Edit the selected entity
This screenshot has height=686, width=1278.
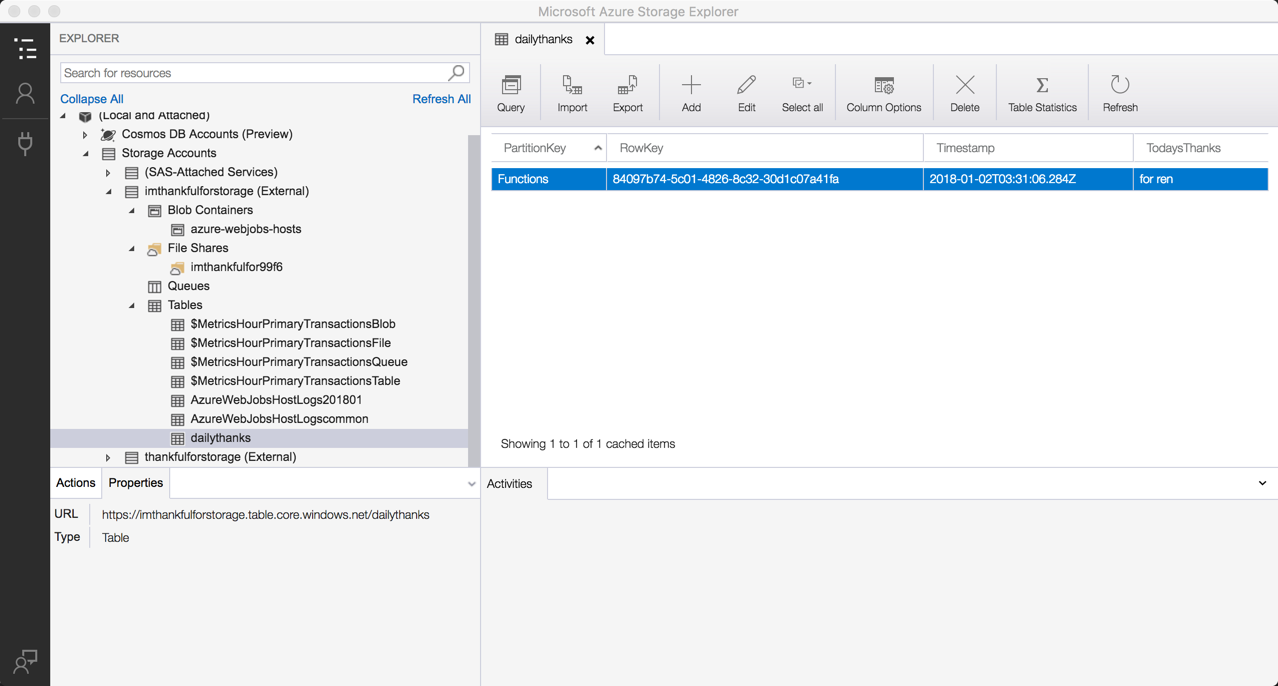[746, 93]
